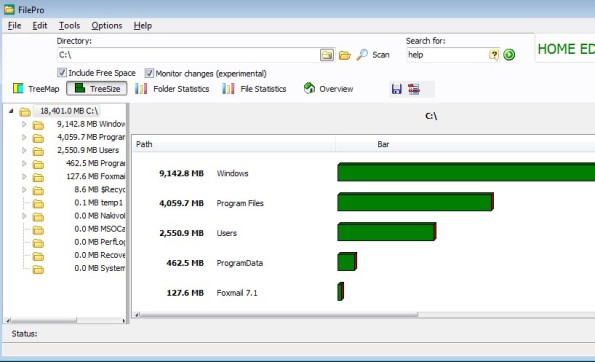Click folder icon of 8.6 MB $Recycle row
This screenshot has width=595, height=362.
pos(38,190)
